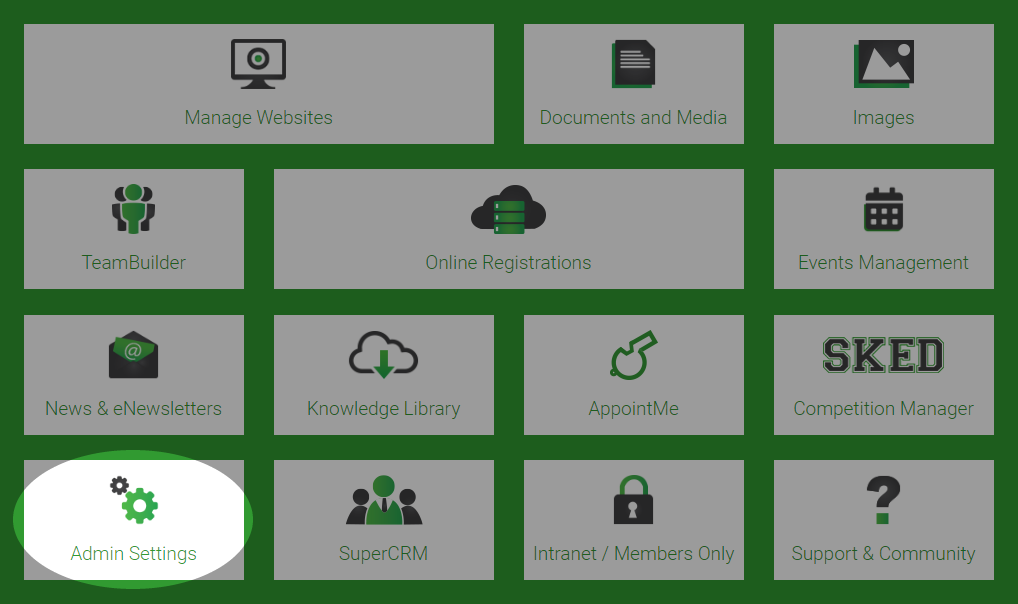This screenshot has width=1018, height=604.
Task: Open the Images text label
Action: coord(884,118)
